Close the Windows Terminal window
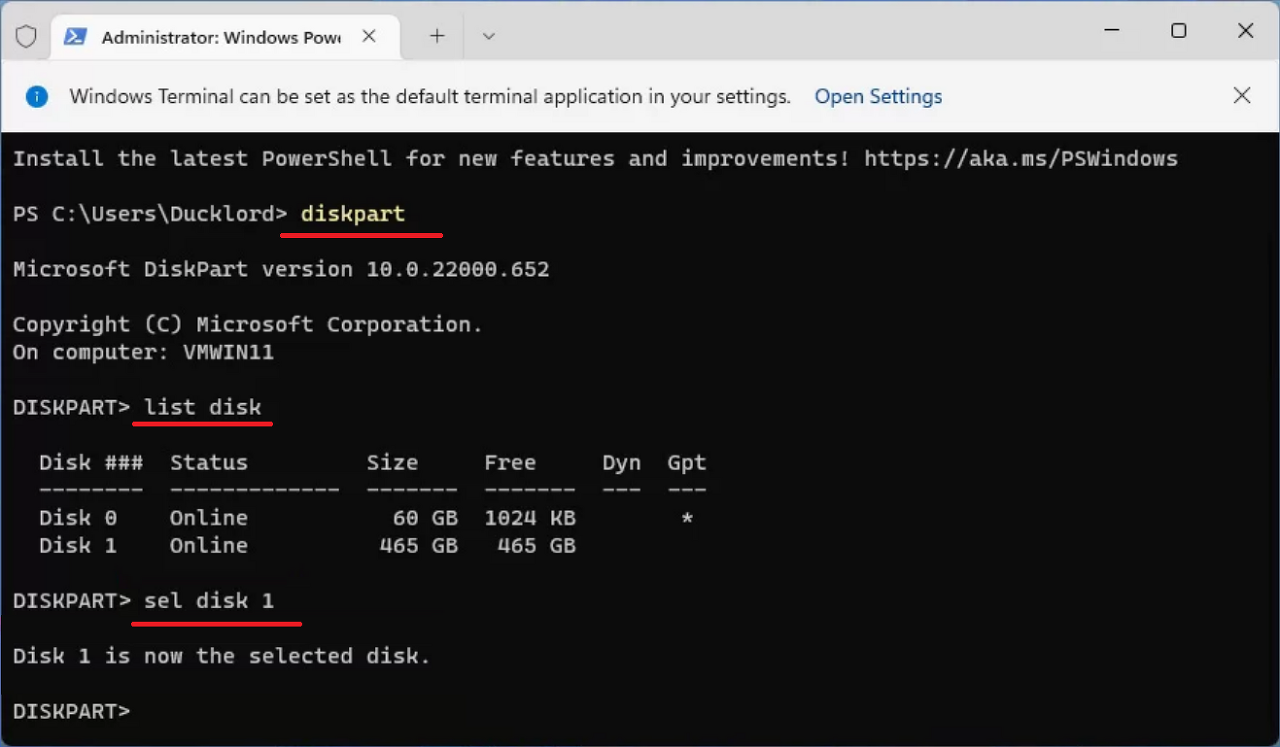The width and height of the screenshot is (1280, 747). click(x=1246, y=31)
